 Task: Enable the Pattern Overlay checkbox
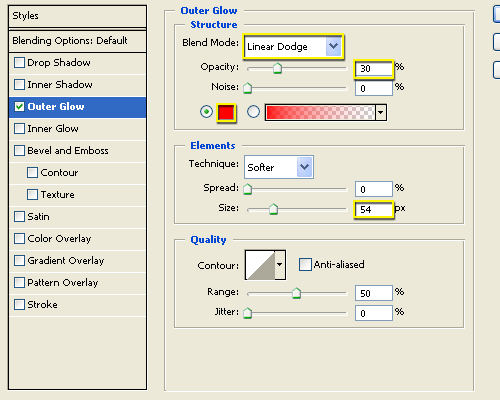(x=19, y=283)
